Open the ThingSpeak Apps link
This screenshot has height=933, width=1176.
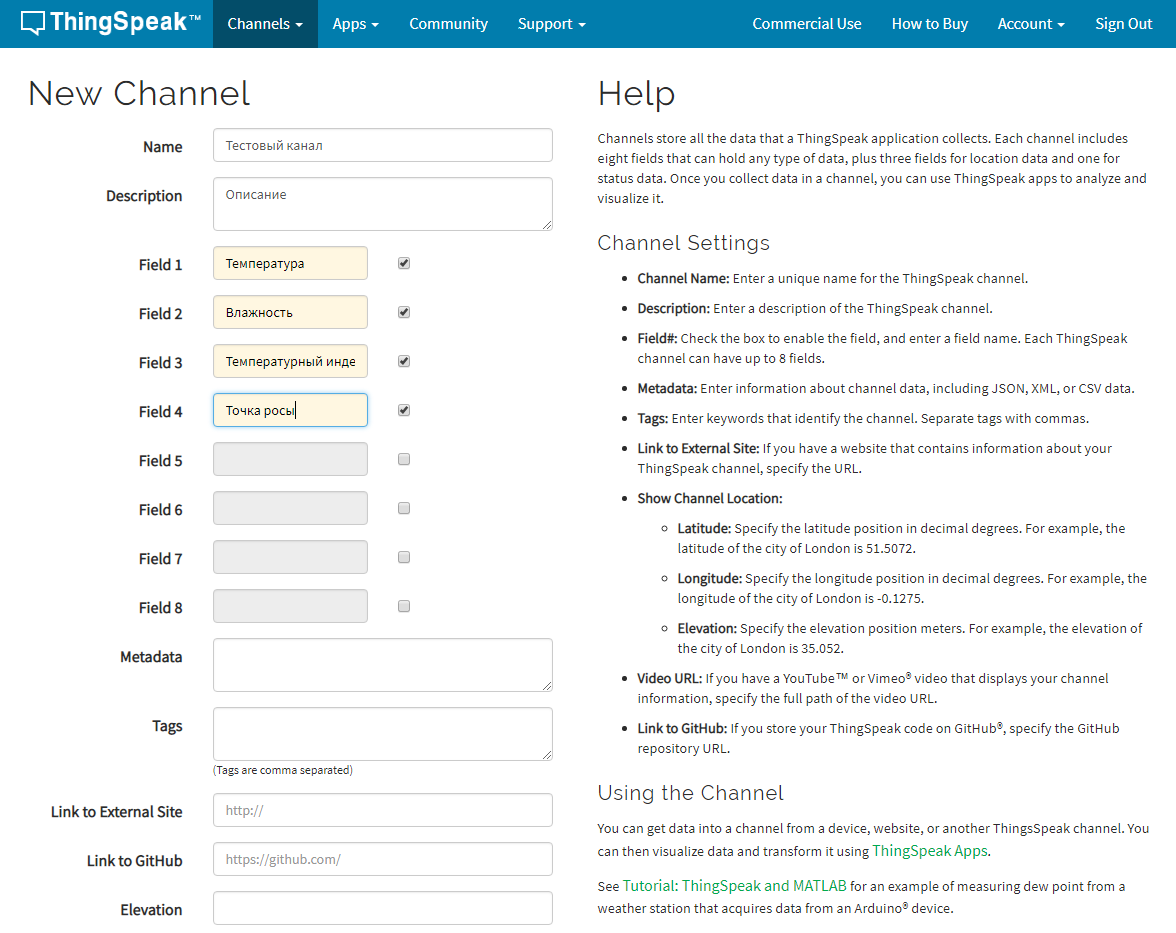(x=929, y=851)
